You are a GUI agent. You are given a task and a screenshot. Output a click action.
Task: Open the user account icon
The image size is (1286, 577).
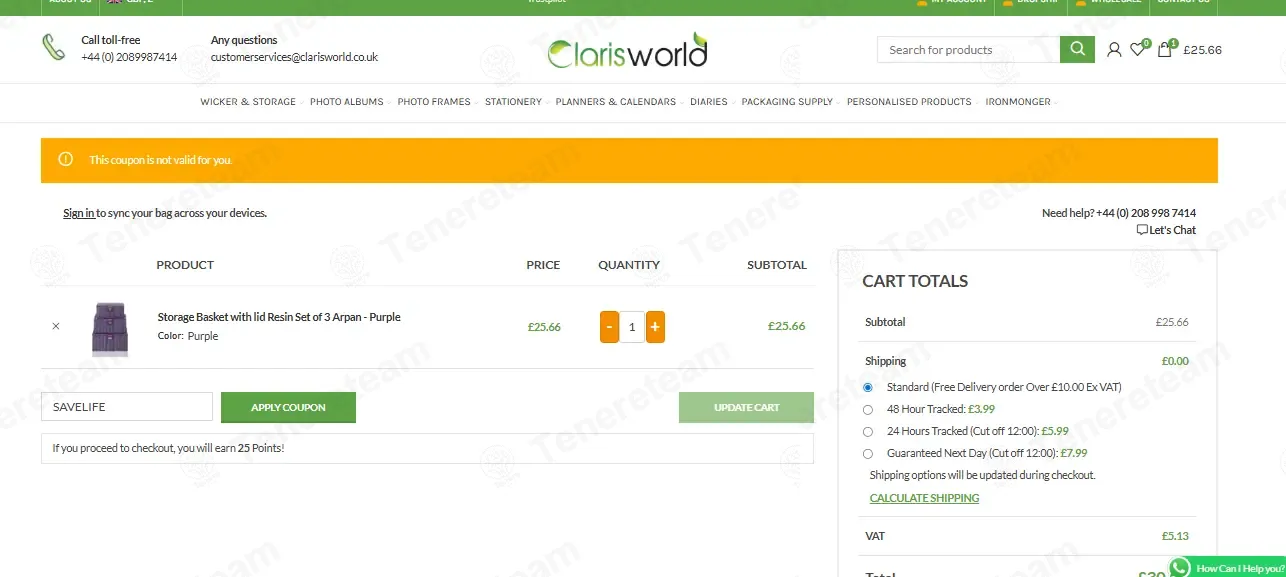[1114, 49]
